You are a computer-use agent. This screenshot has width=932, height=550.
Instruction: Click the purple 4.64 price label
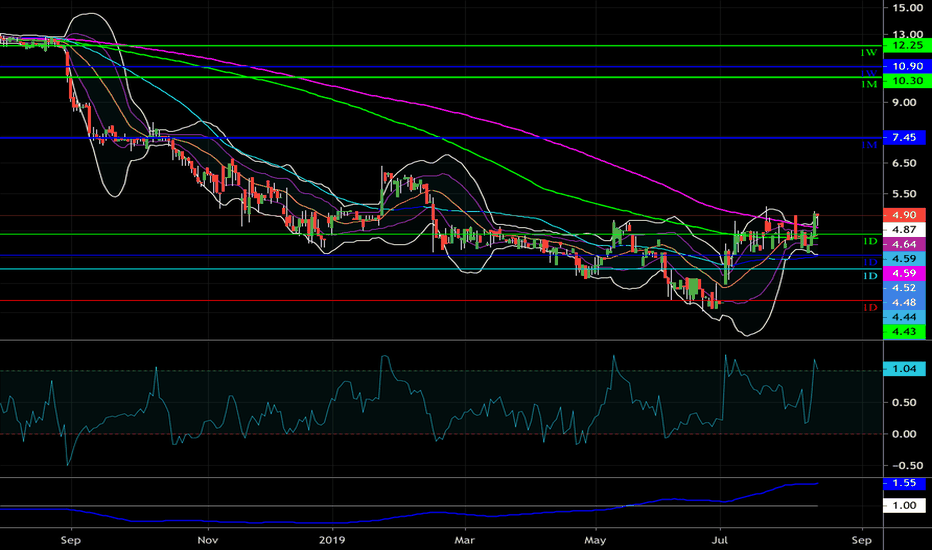point(904,244)
